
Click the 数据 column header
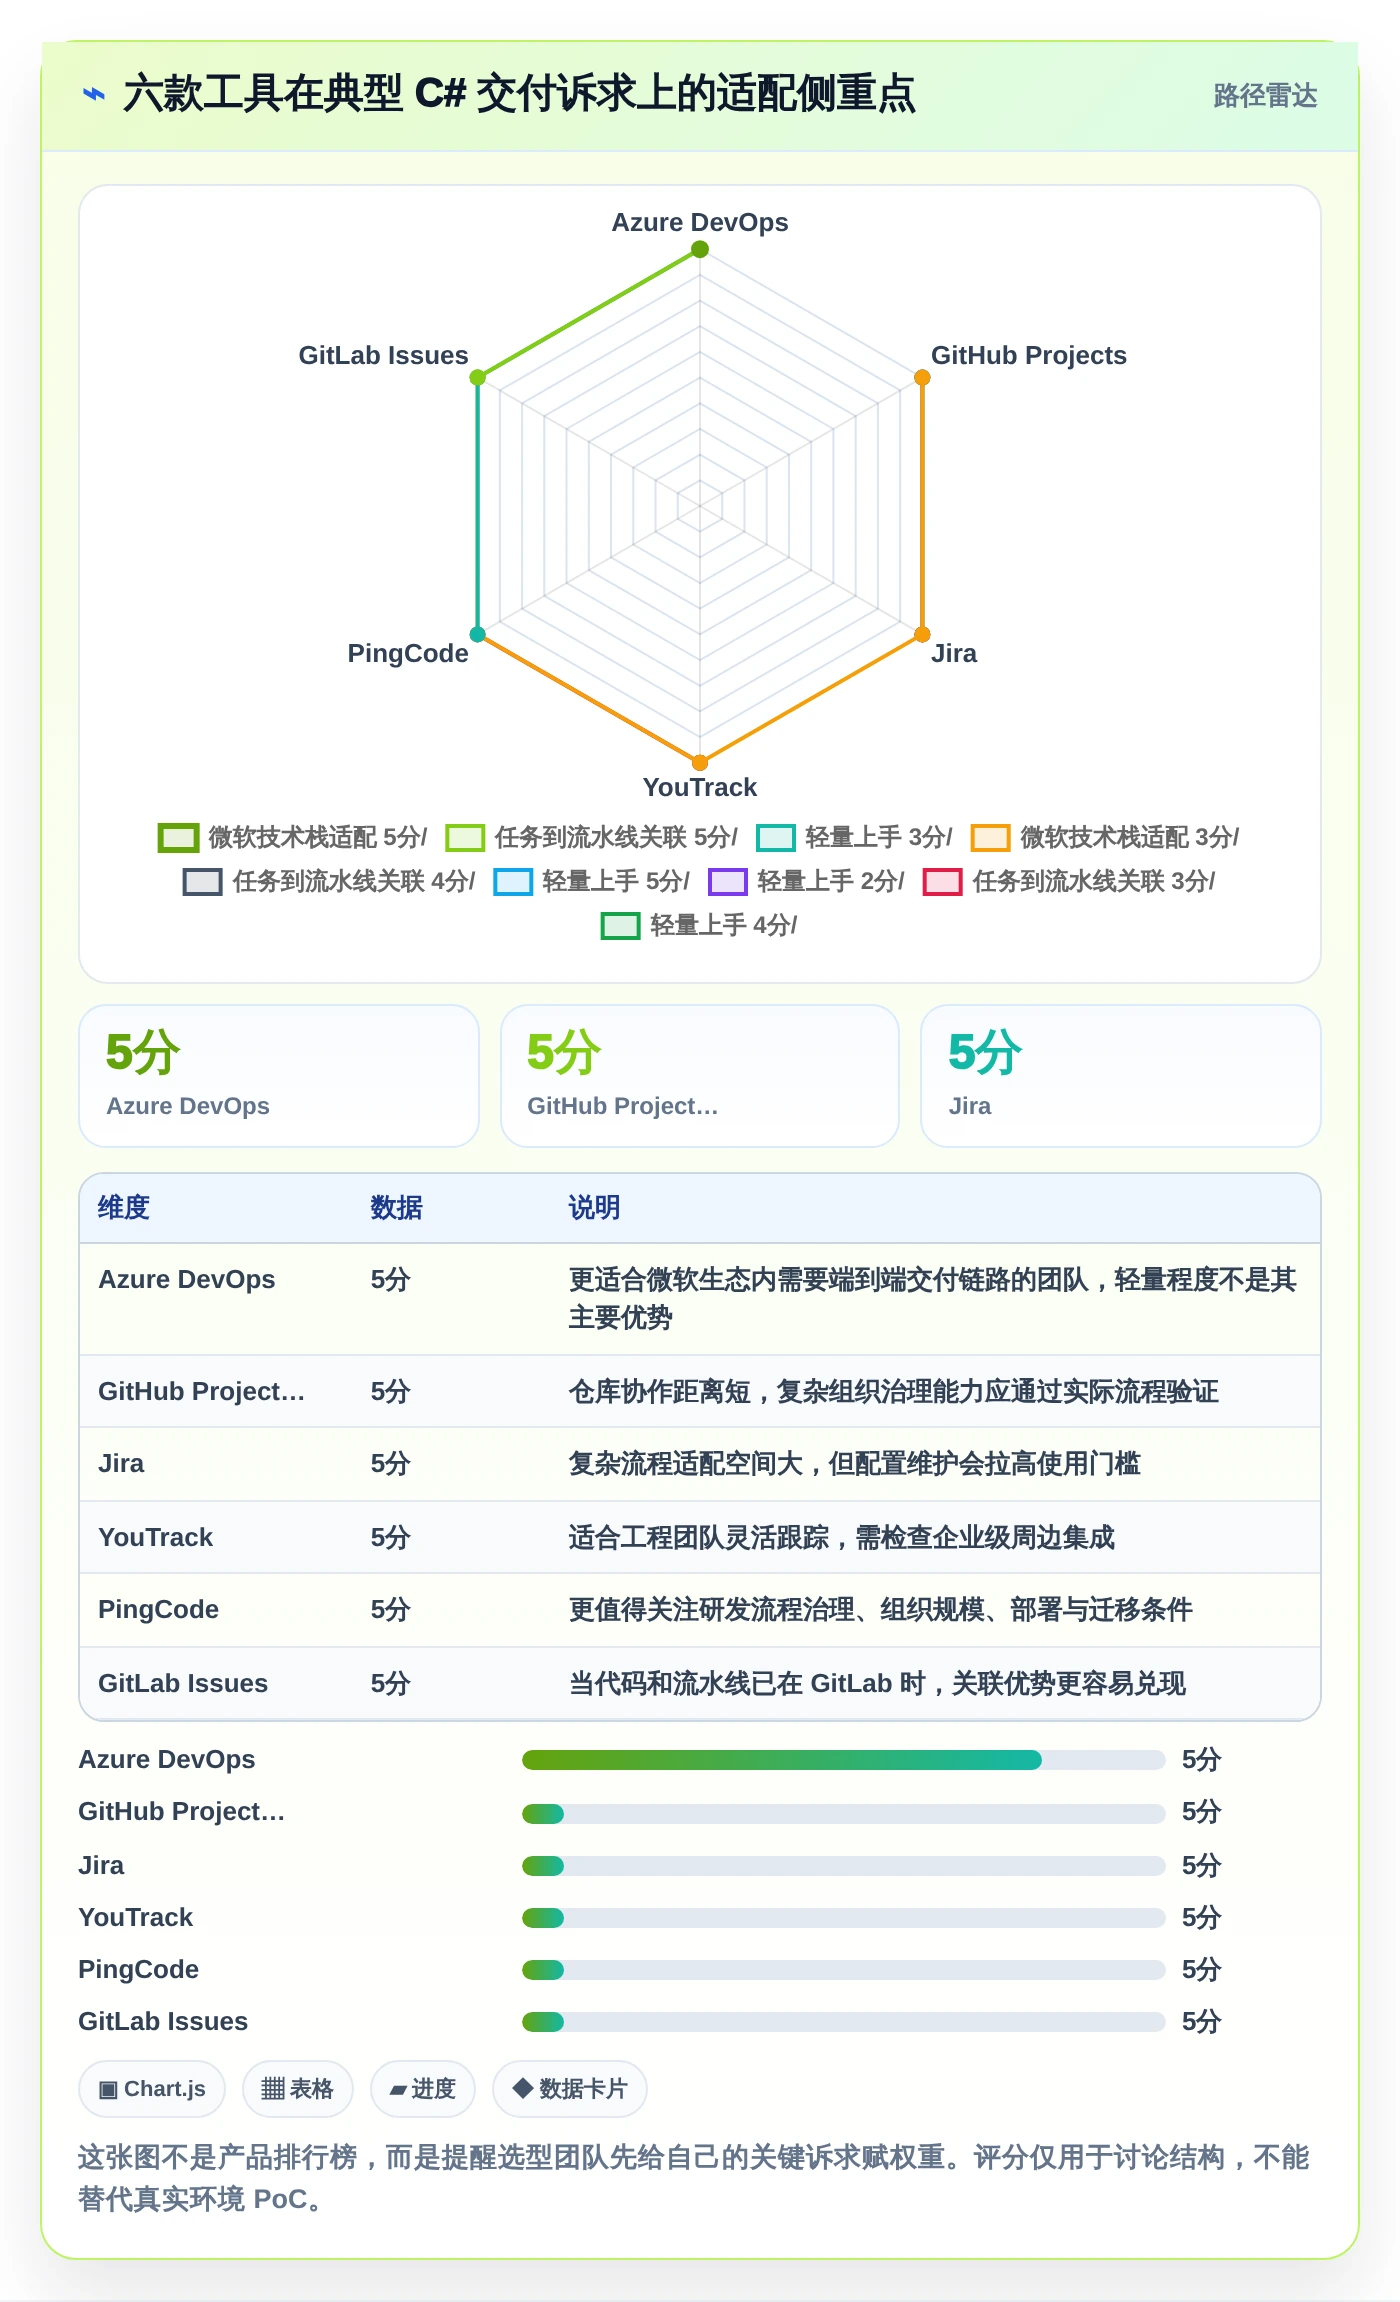[396, 1208]
